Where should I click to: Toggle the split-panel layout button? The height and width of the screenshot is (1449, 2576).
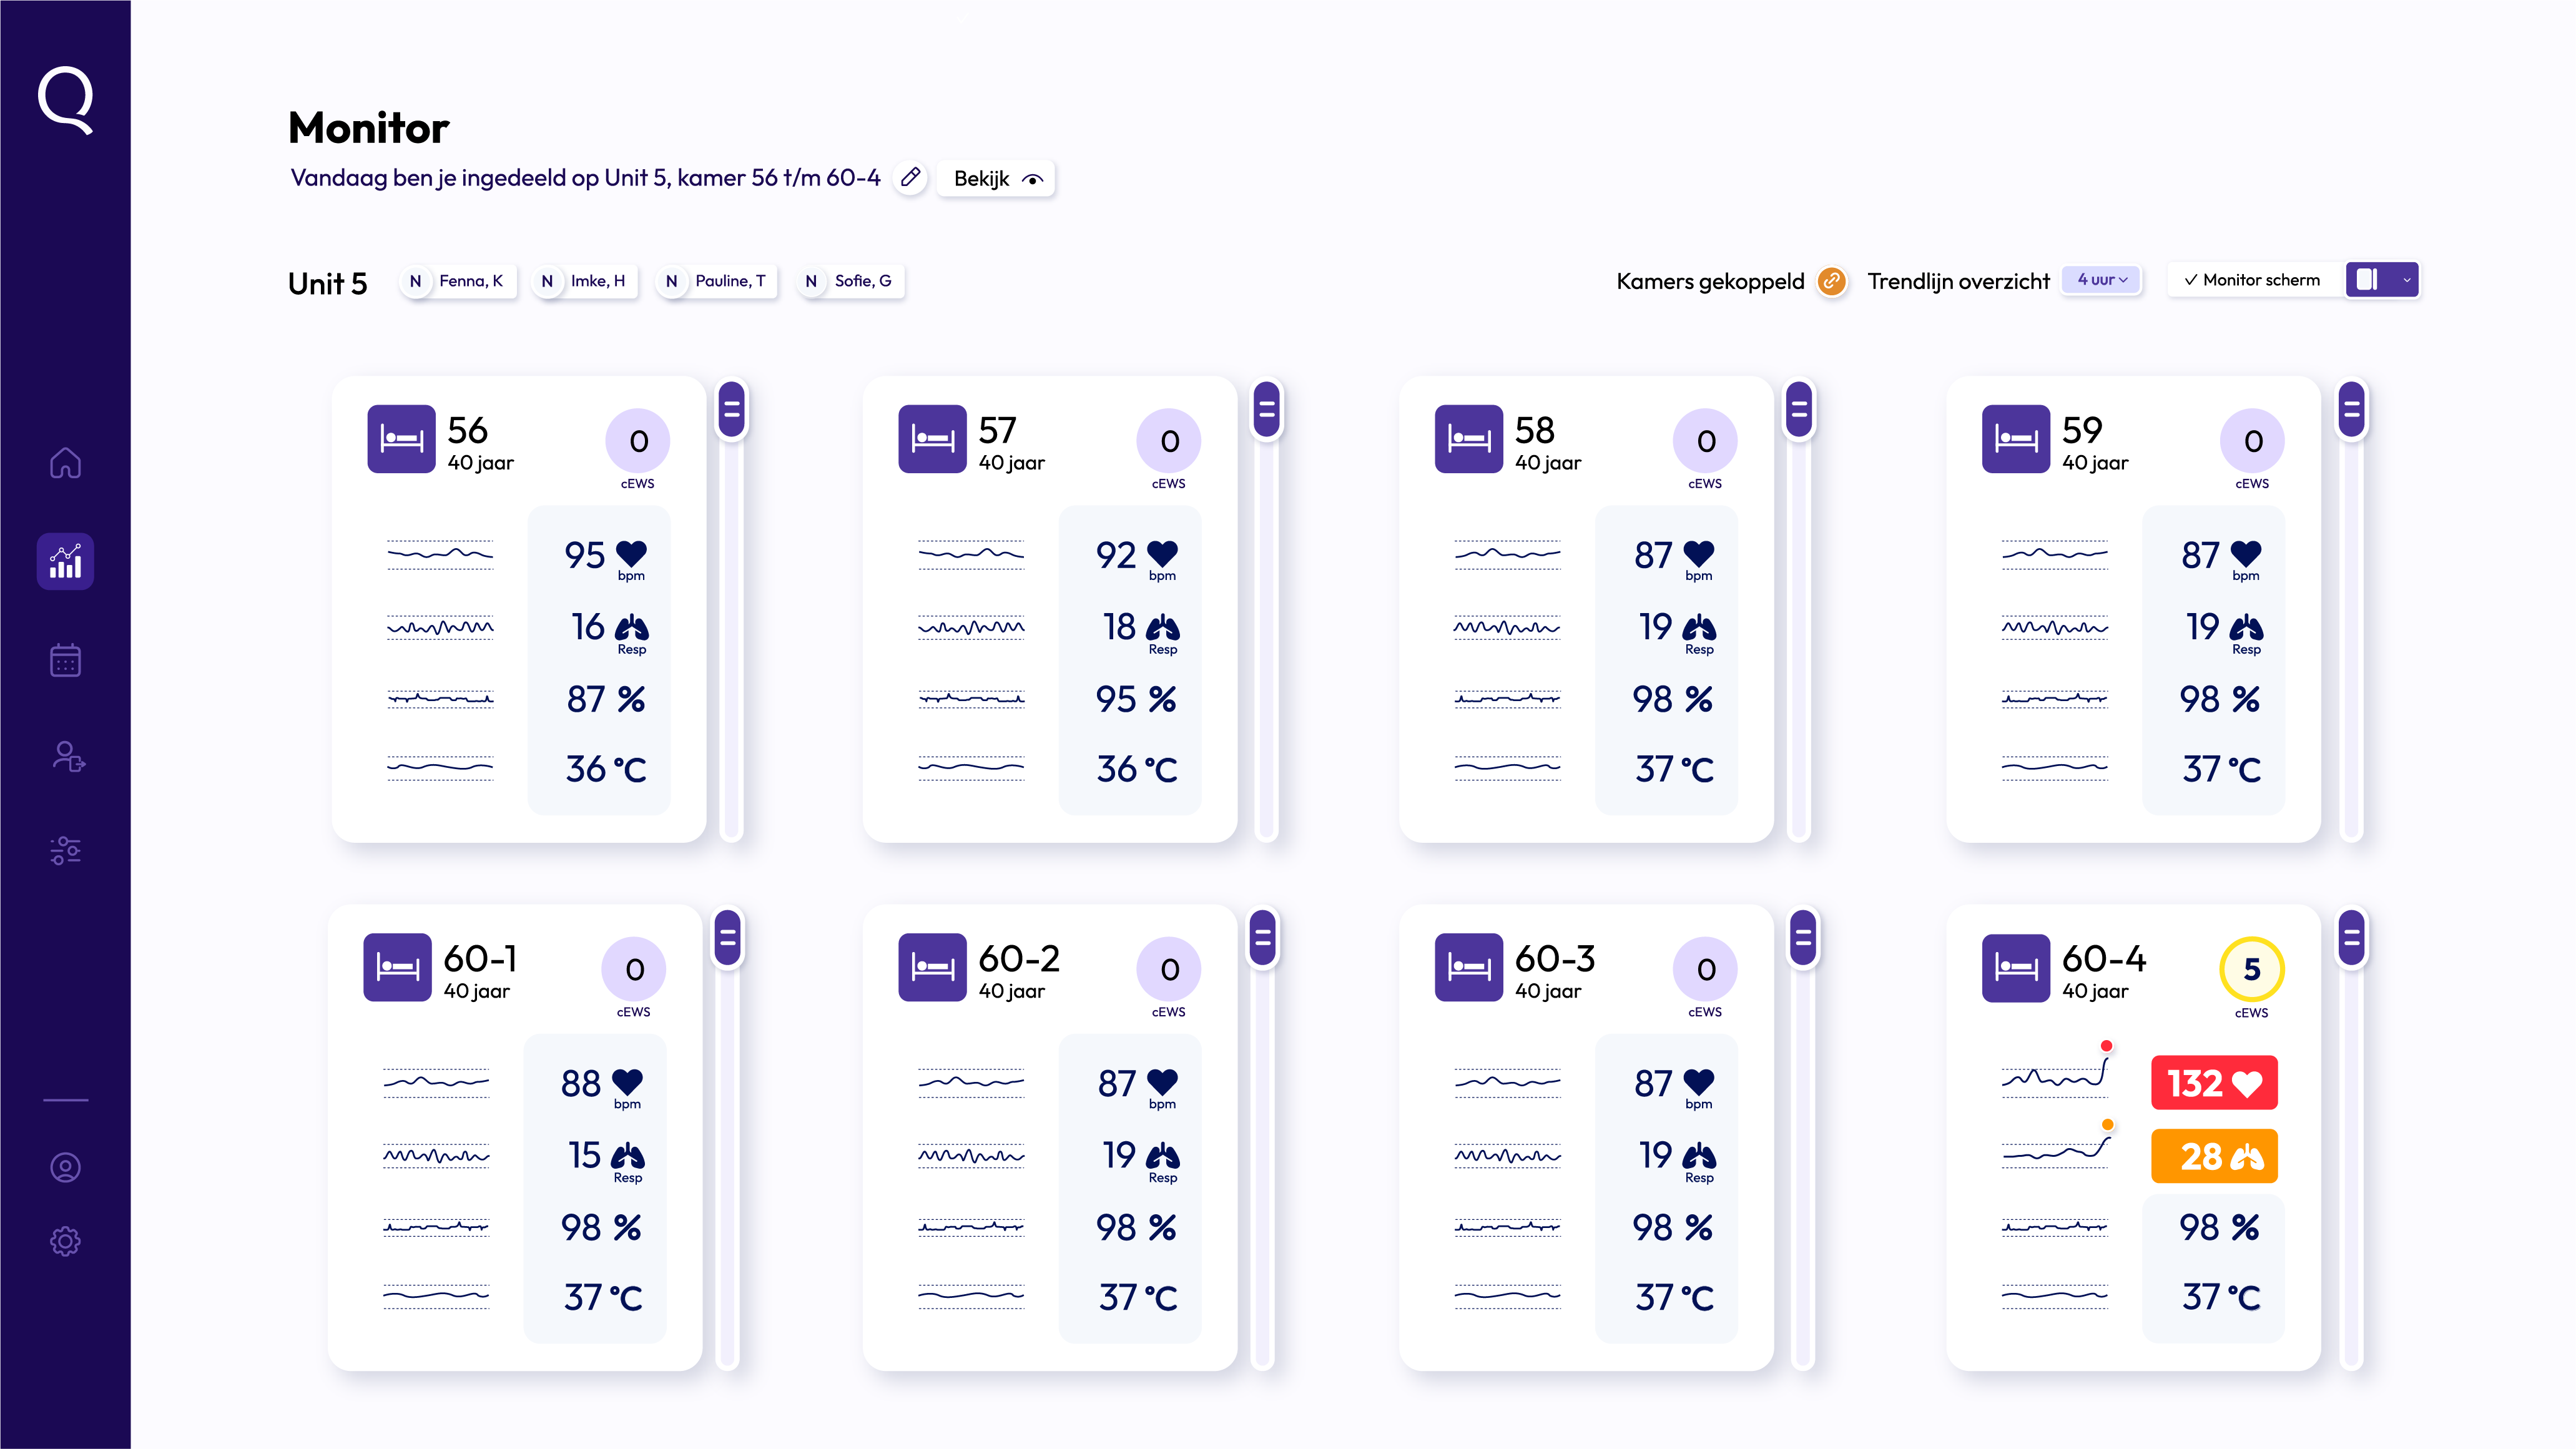click(2366, 280)
